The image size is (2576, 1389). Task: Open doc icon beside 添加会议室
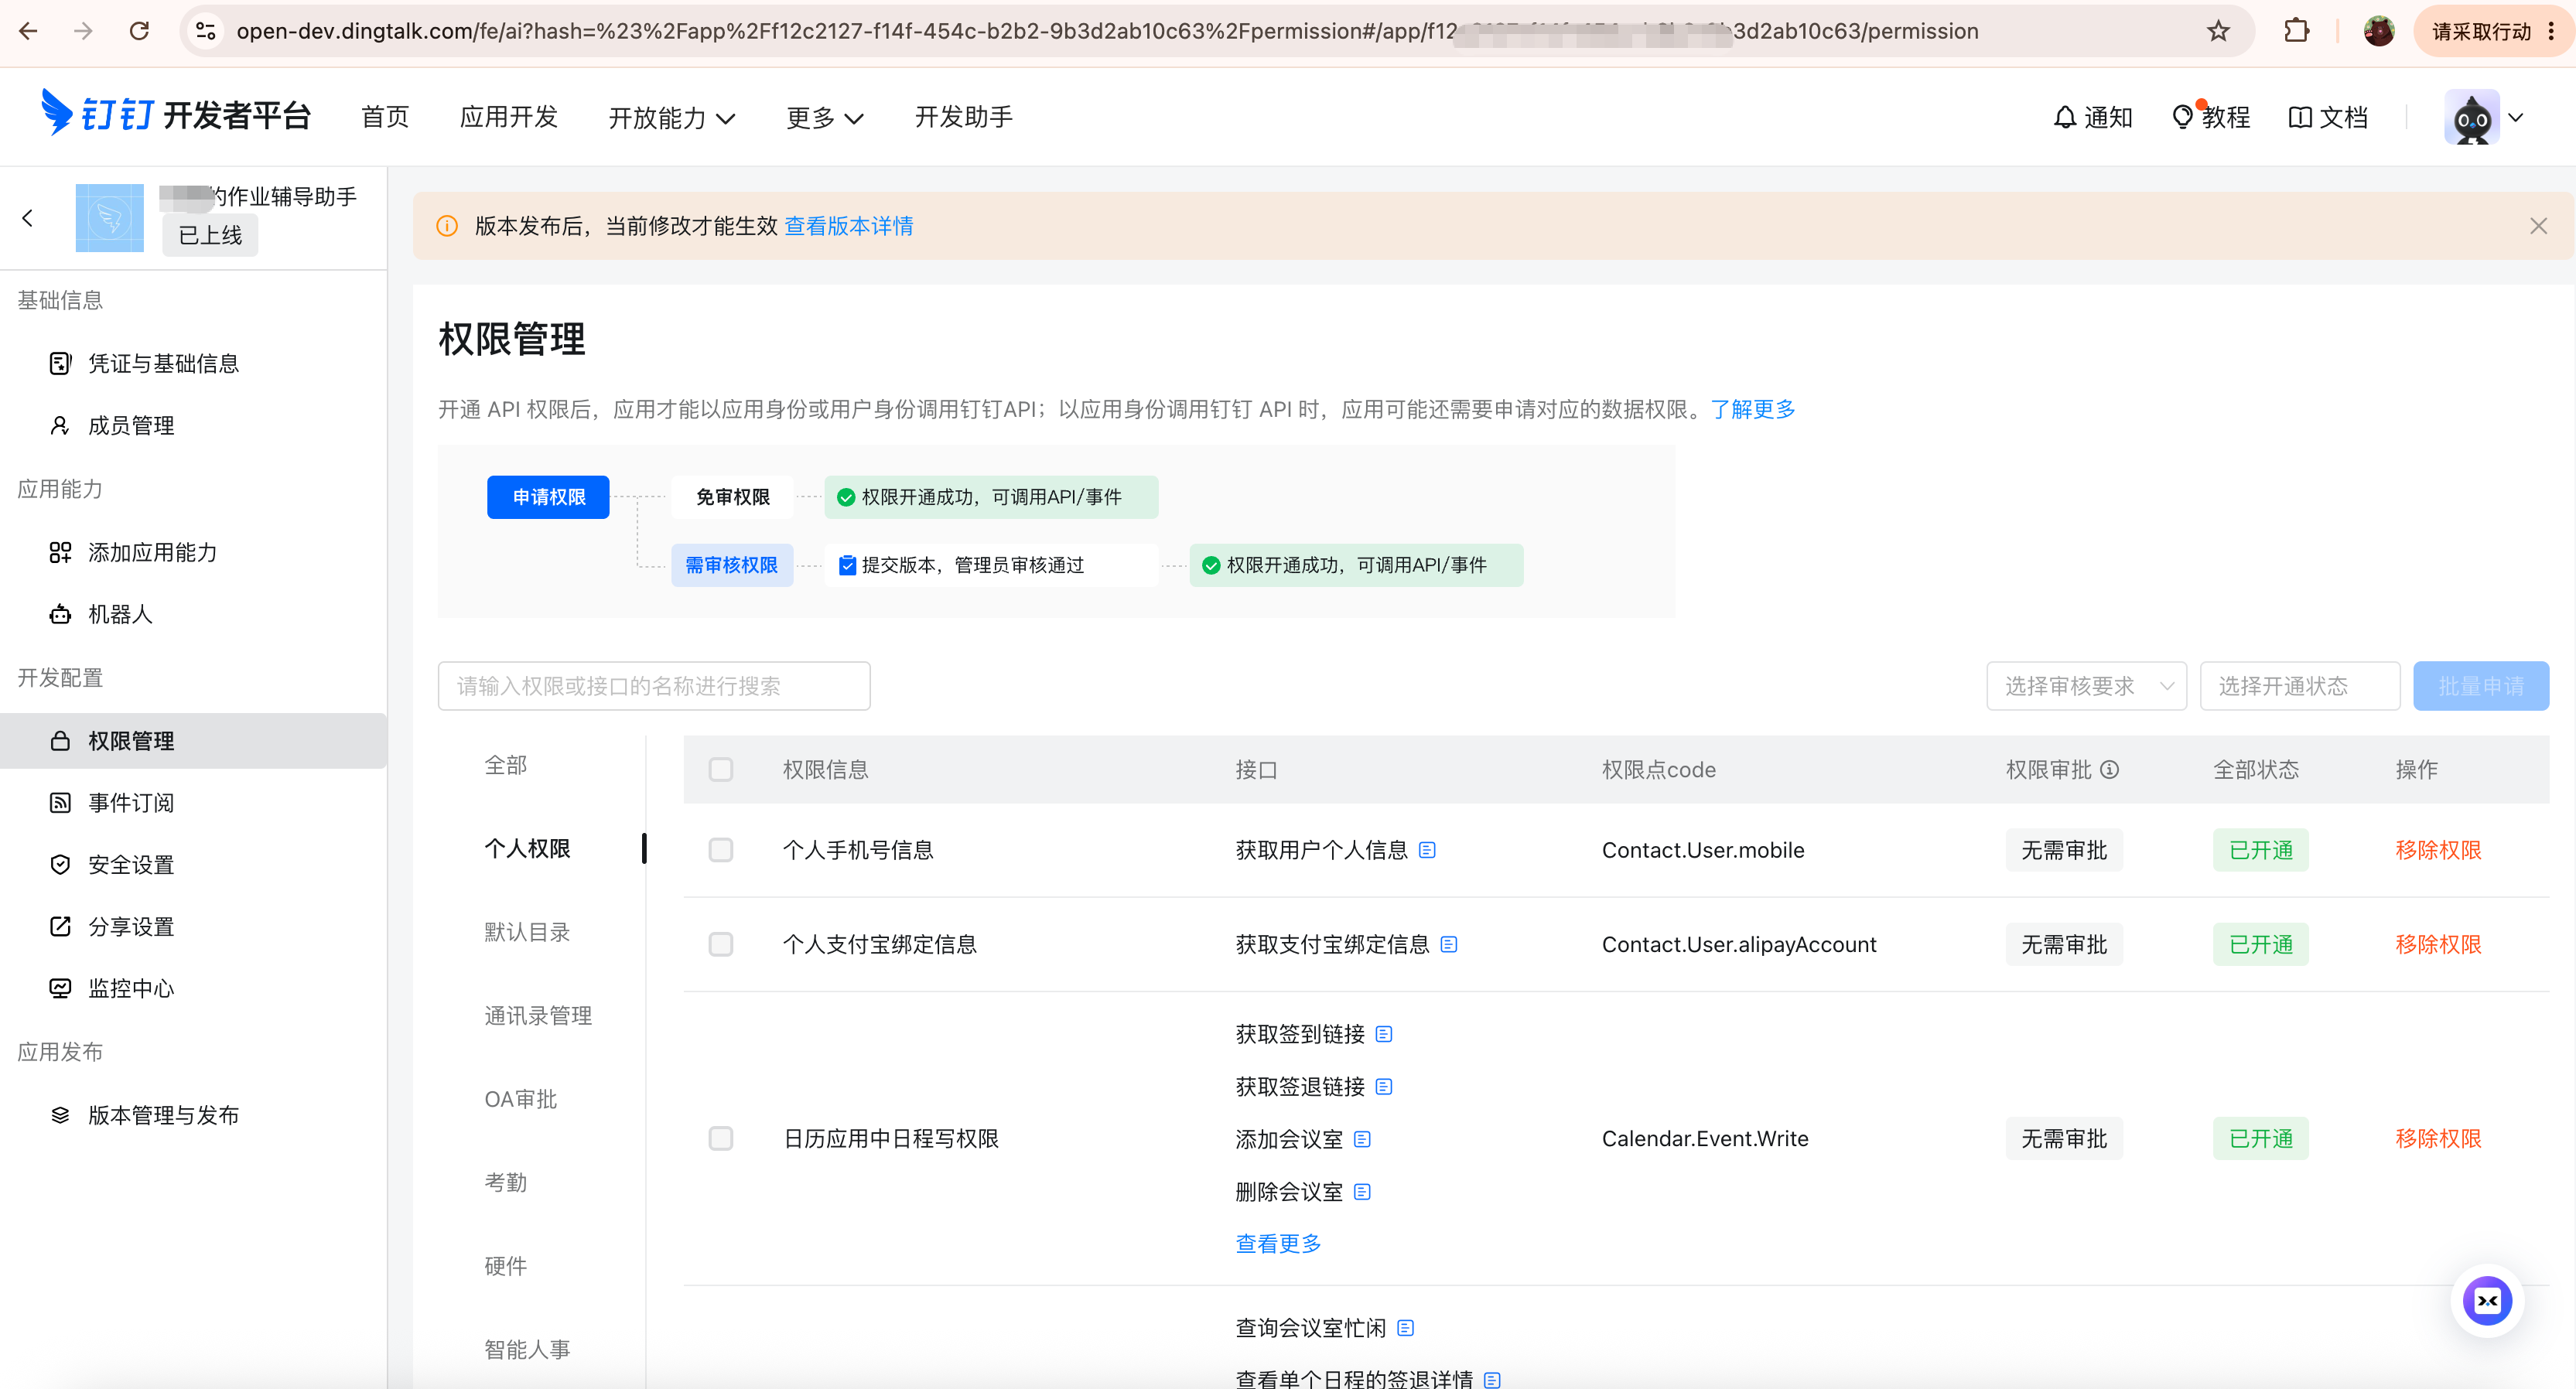tap(1362, 1139)
